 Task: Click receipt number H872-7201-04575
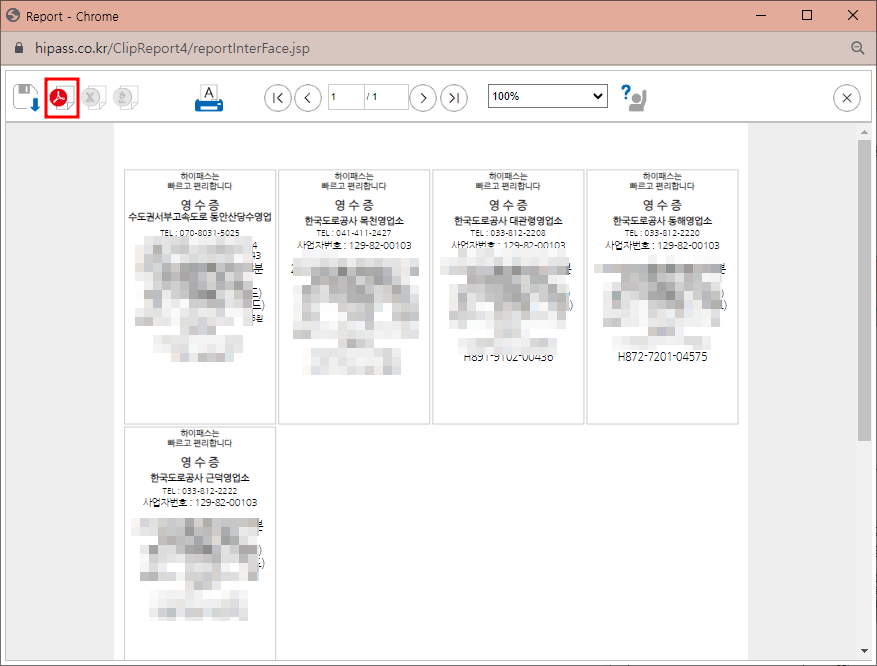pos(662,357)
